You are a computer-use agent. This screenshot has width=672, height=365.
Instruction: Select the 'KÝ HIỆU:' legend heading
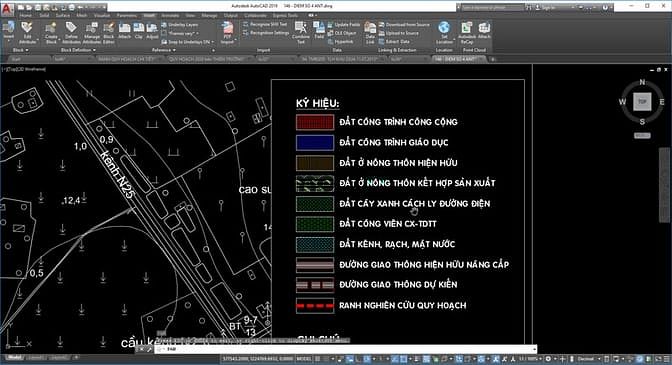click(x=318, y=104)
